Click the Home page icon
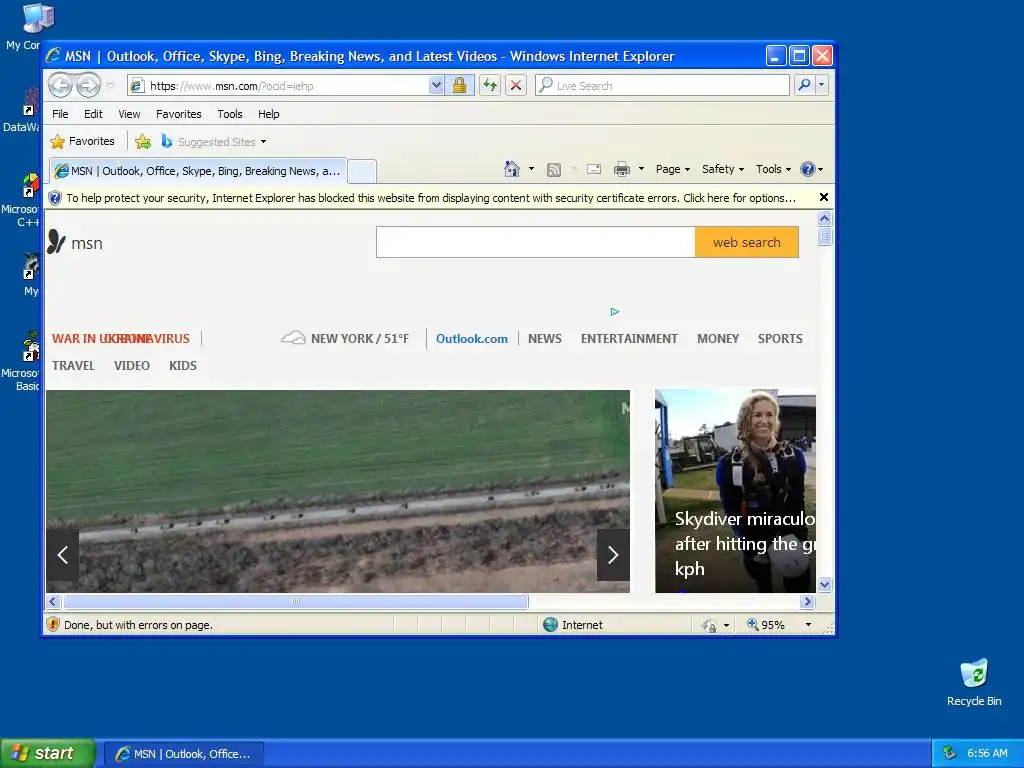The width and height of the screenshot is (1024, 768). [x=512, y=169]
